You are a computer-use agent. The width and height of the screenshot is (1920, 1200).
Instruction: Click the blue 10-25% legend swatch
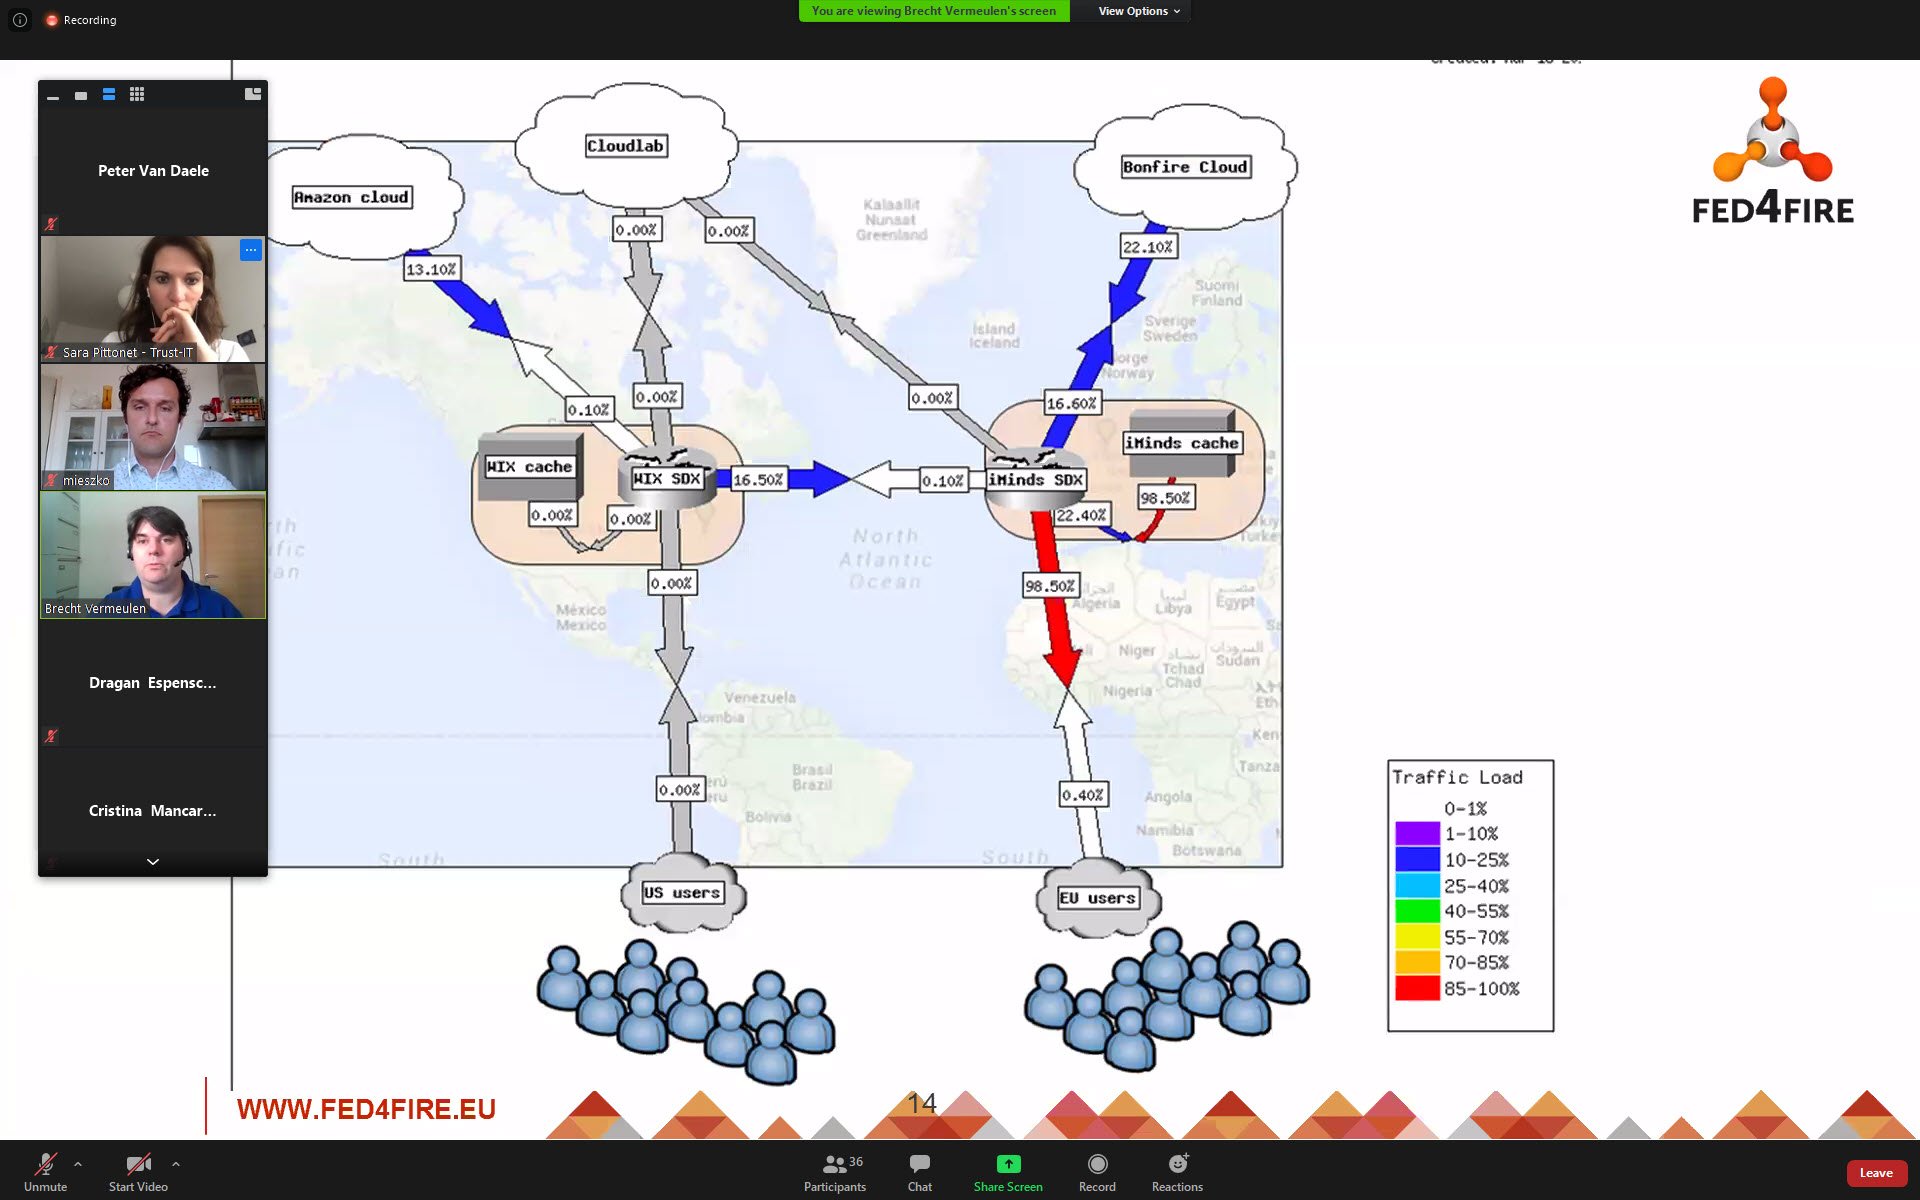click(x=1417, y=860)
